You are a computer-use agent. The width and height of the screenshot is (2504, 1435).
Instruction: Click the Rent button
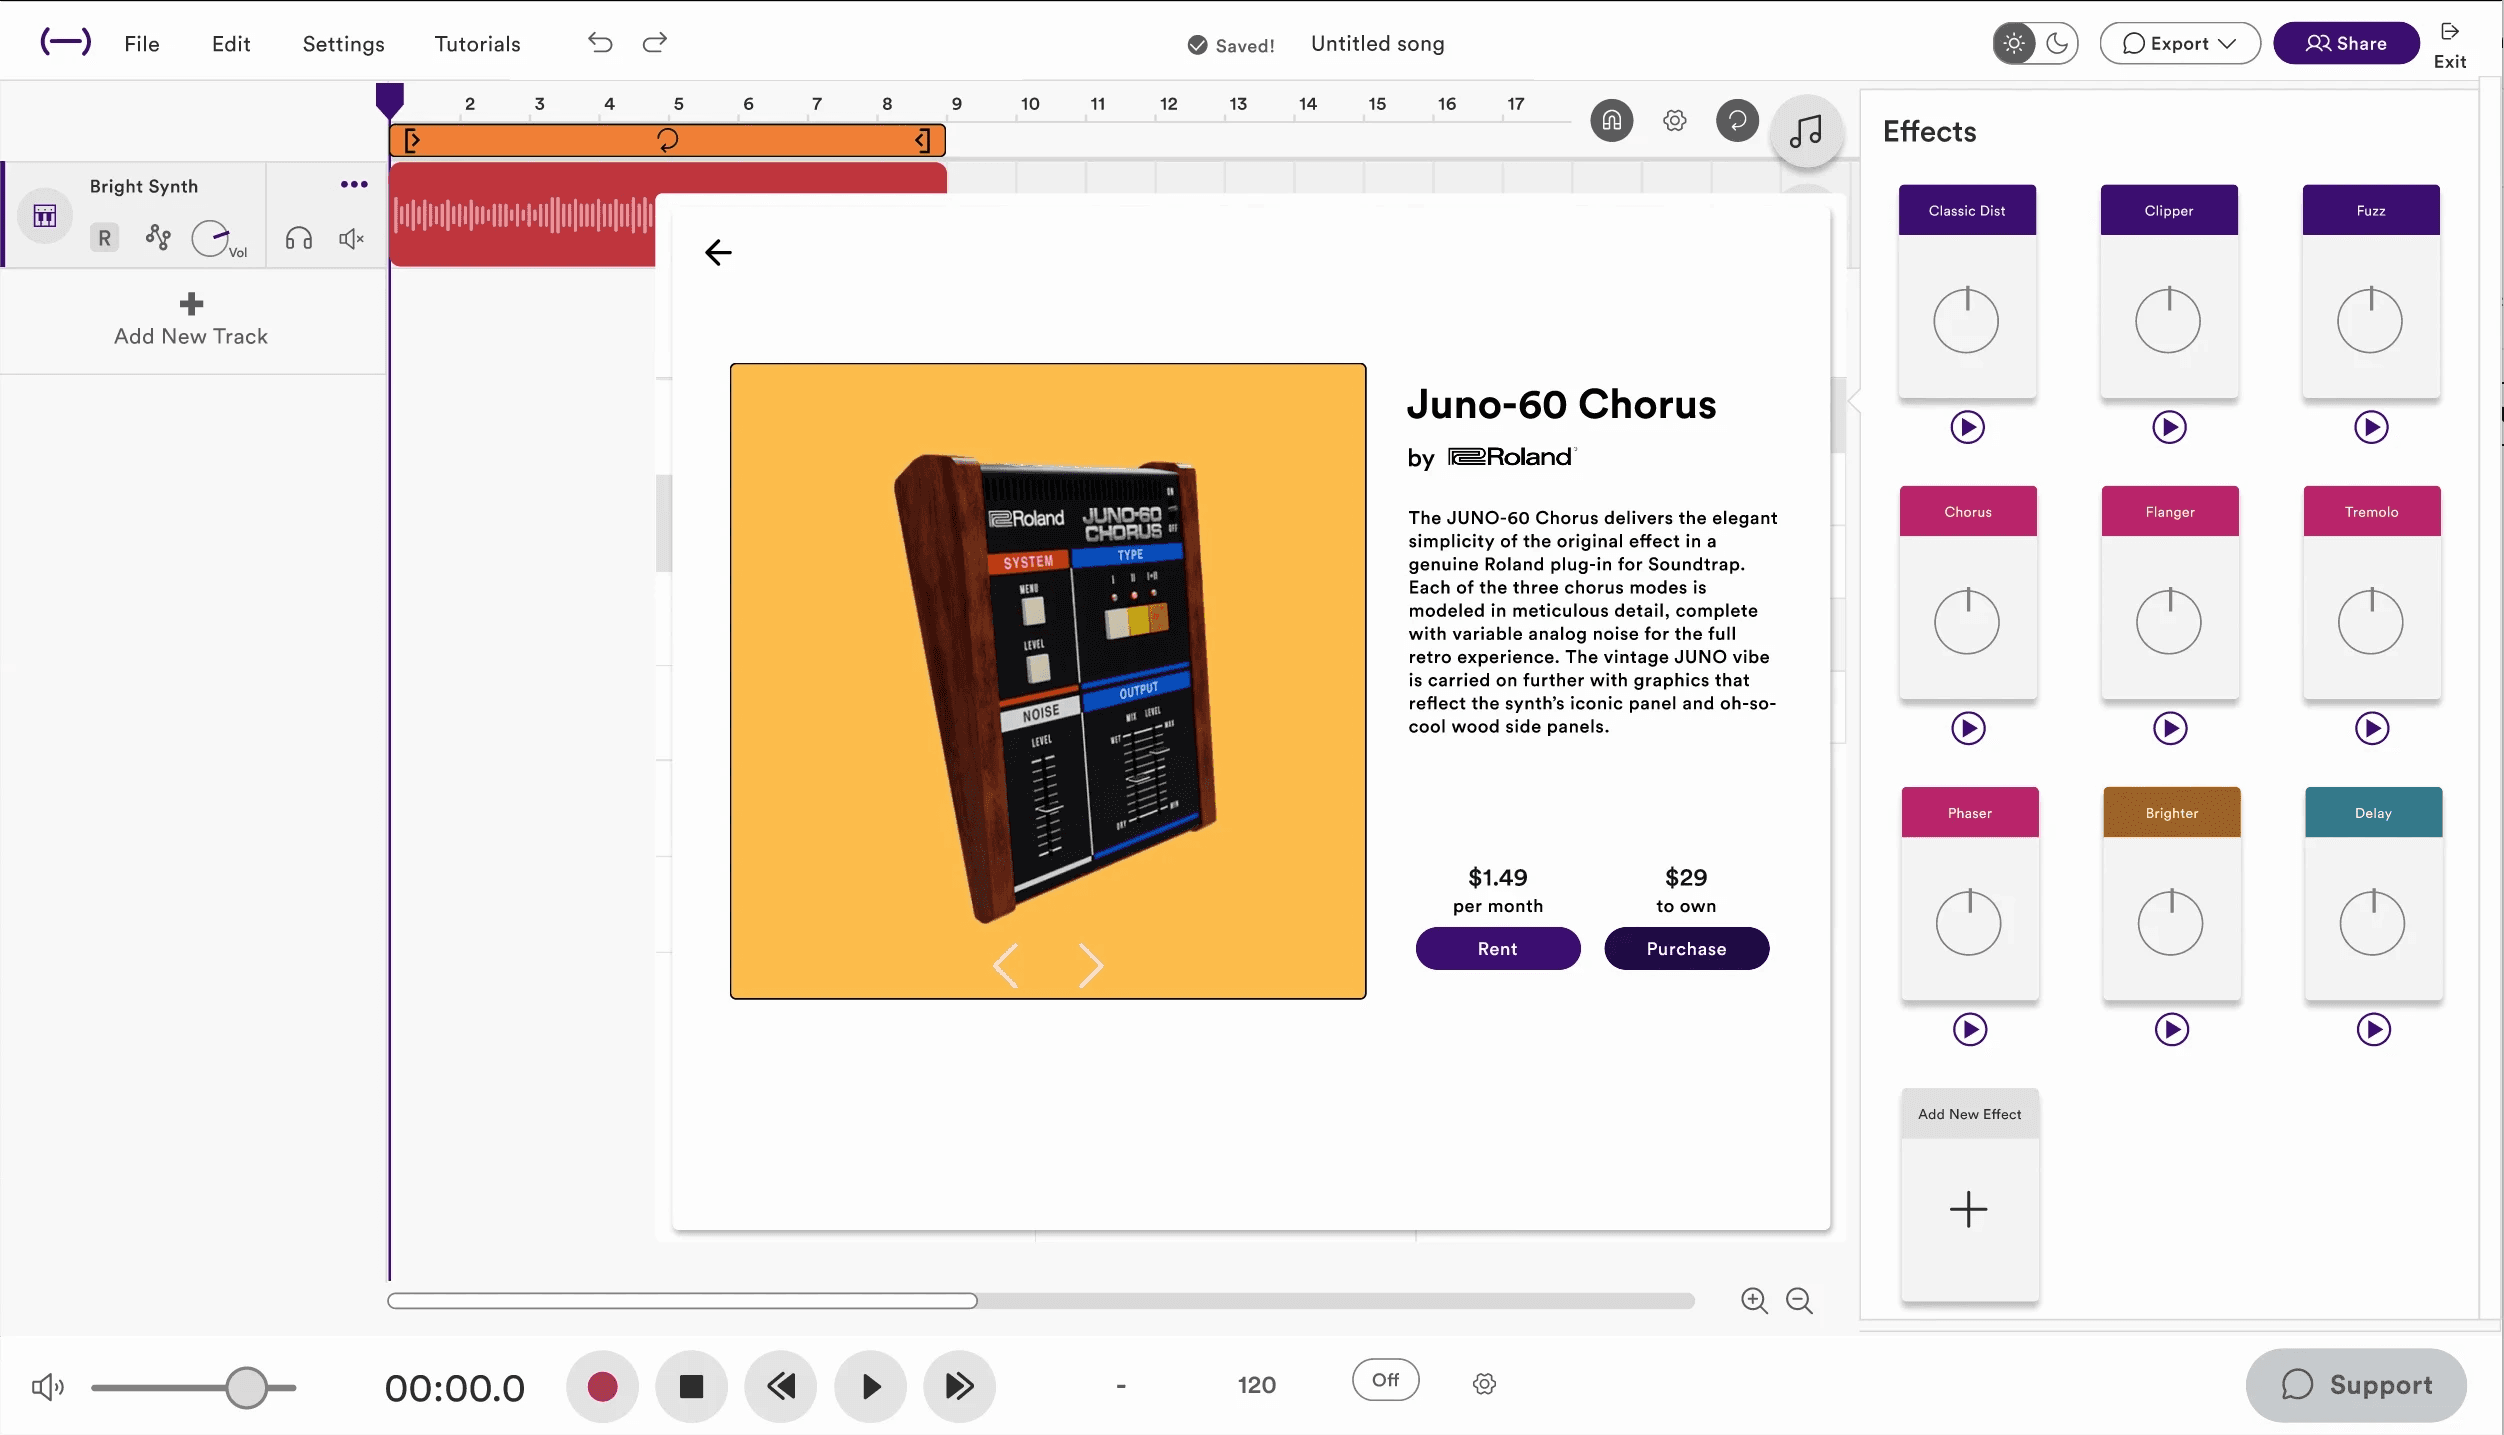1497,948
